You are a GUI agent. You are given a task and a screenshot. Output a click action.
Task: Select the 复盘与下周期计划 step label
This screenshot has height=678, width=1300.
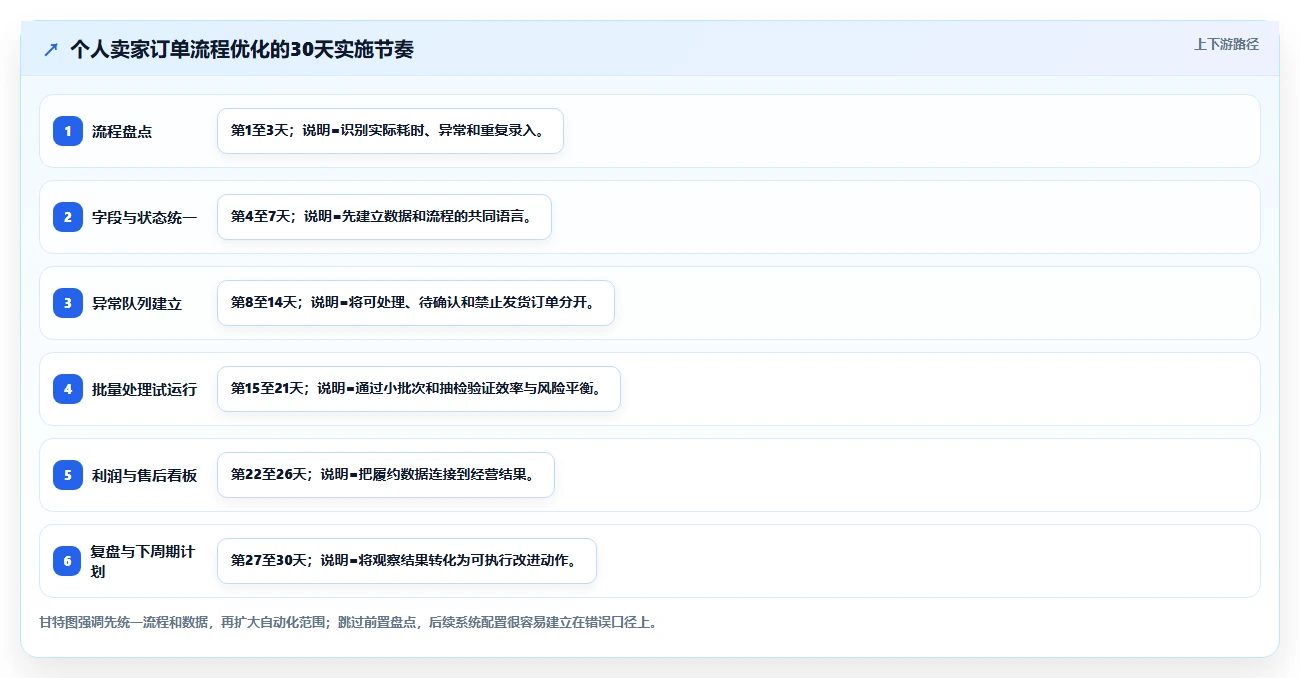143,561
